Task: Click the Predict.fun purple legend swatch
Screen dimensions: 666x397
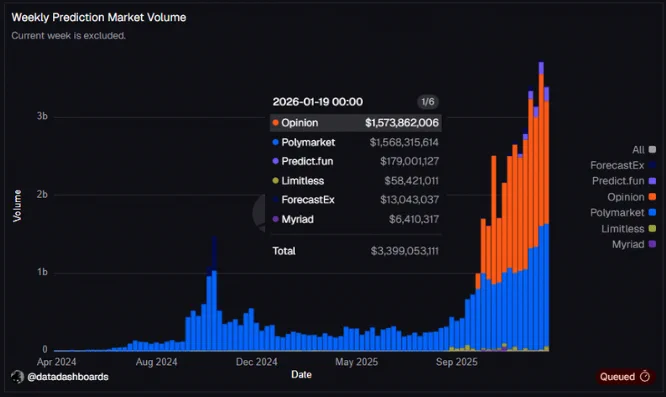Action: tap(652, 181)
